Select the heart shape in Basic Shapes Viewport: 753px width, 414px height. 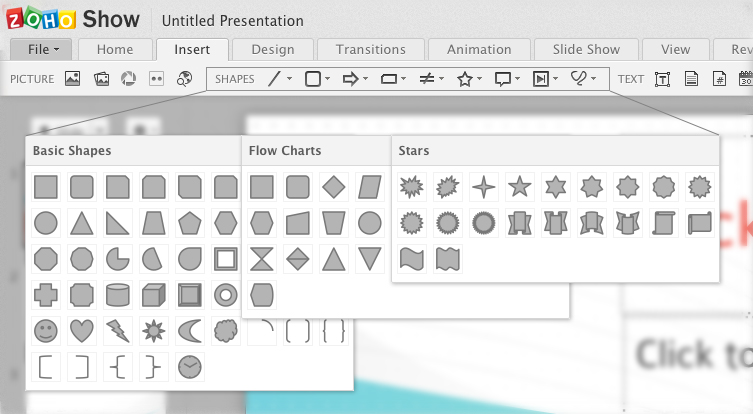point(82,330)
